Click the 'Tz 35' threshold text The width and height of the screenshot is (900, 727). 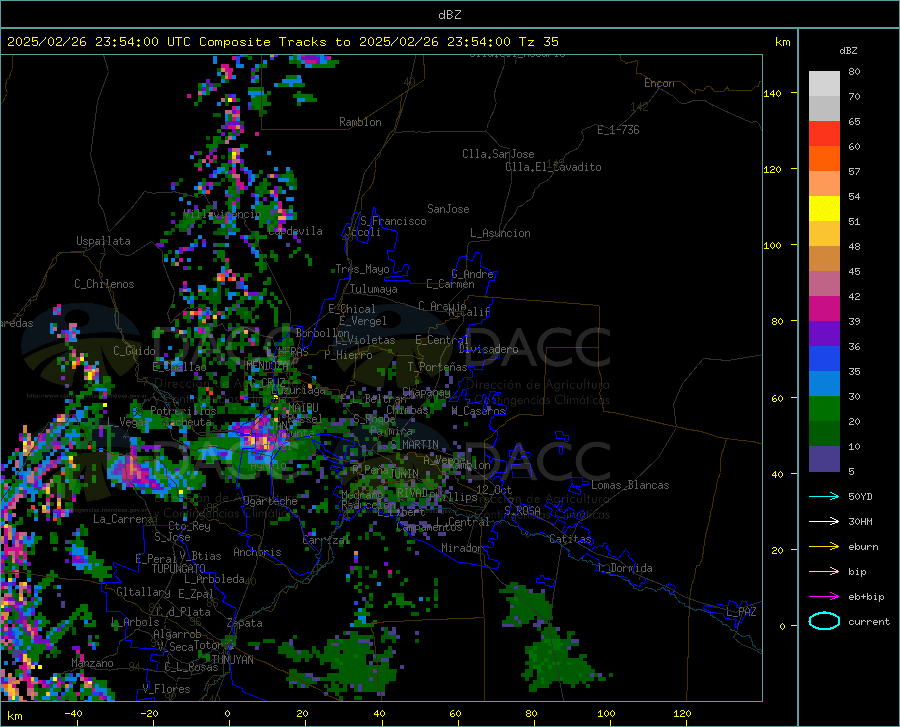pyautogui.click(x=538, y=42)
